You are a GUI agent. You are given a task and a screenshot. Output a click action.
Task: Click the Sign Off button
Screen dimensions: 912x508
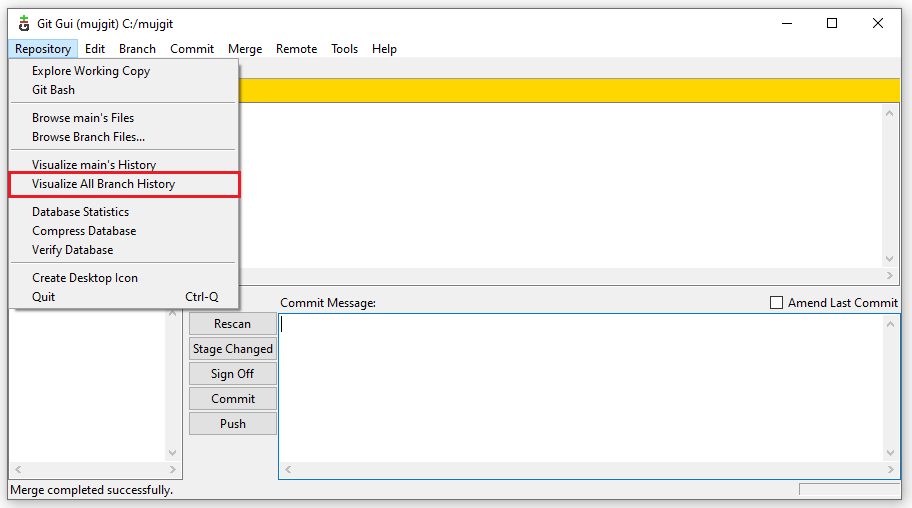tap(233, 374)
